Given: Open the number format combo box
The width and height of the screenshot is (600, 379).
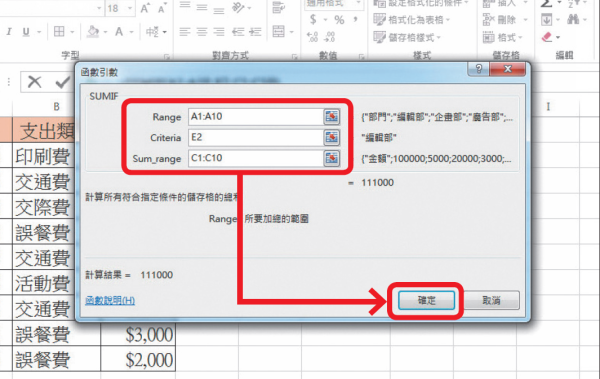Looking at the screenshot, I should pyautogui.click(x=333, y=4).
